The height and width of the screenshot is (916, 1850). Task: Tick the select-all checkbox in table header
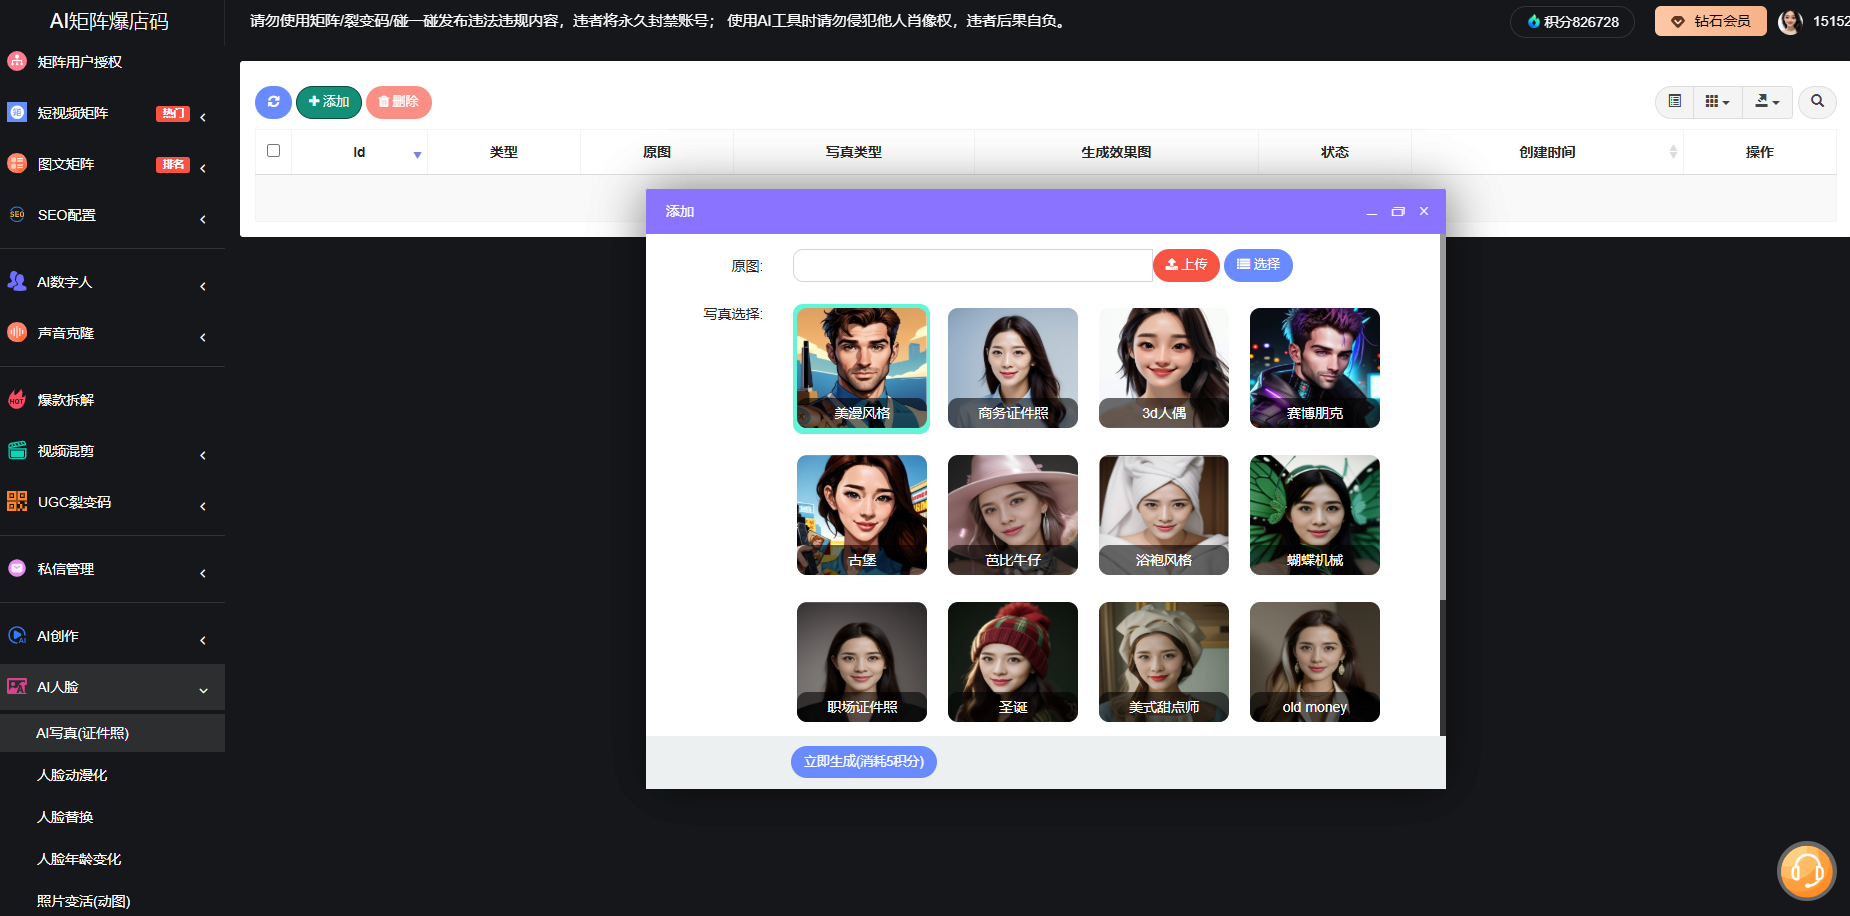273,151
